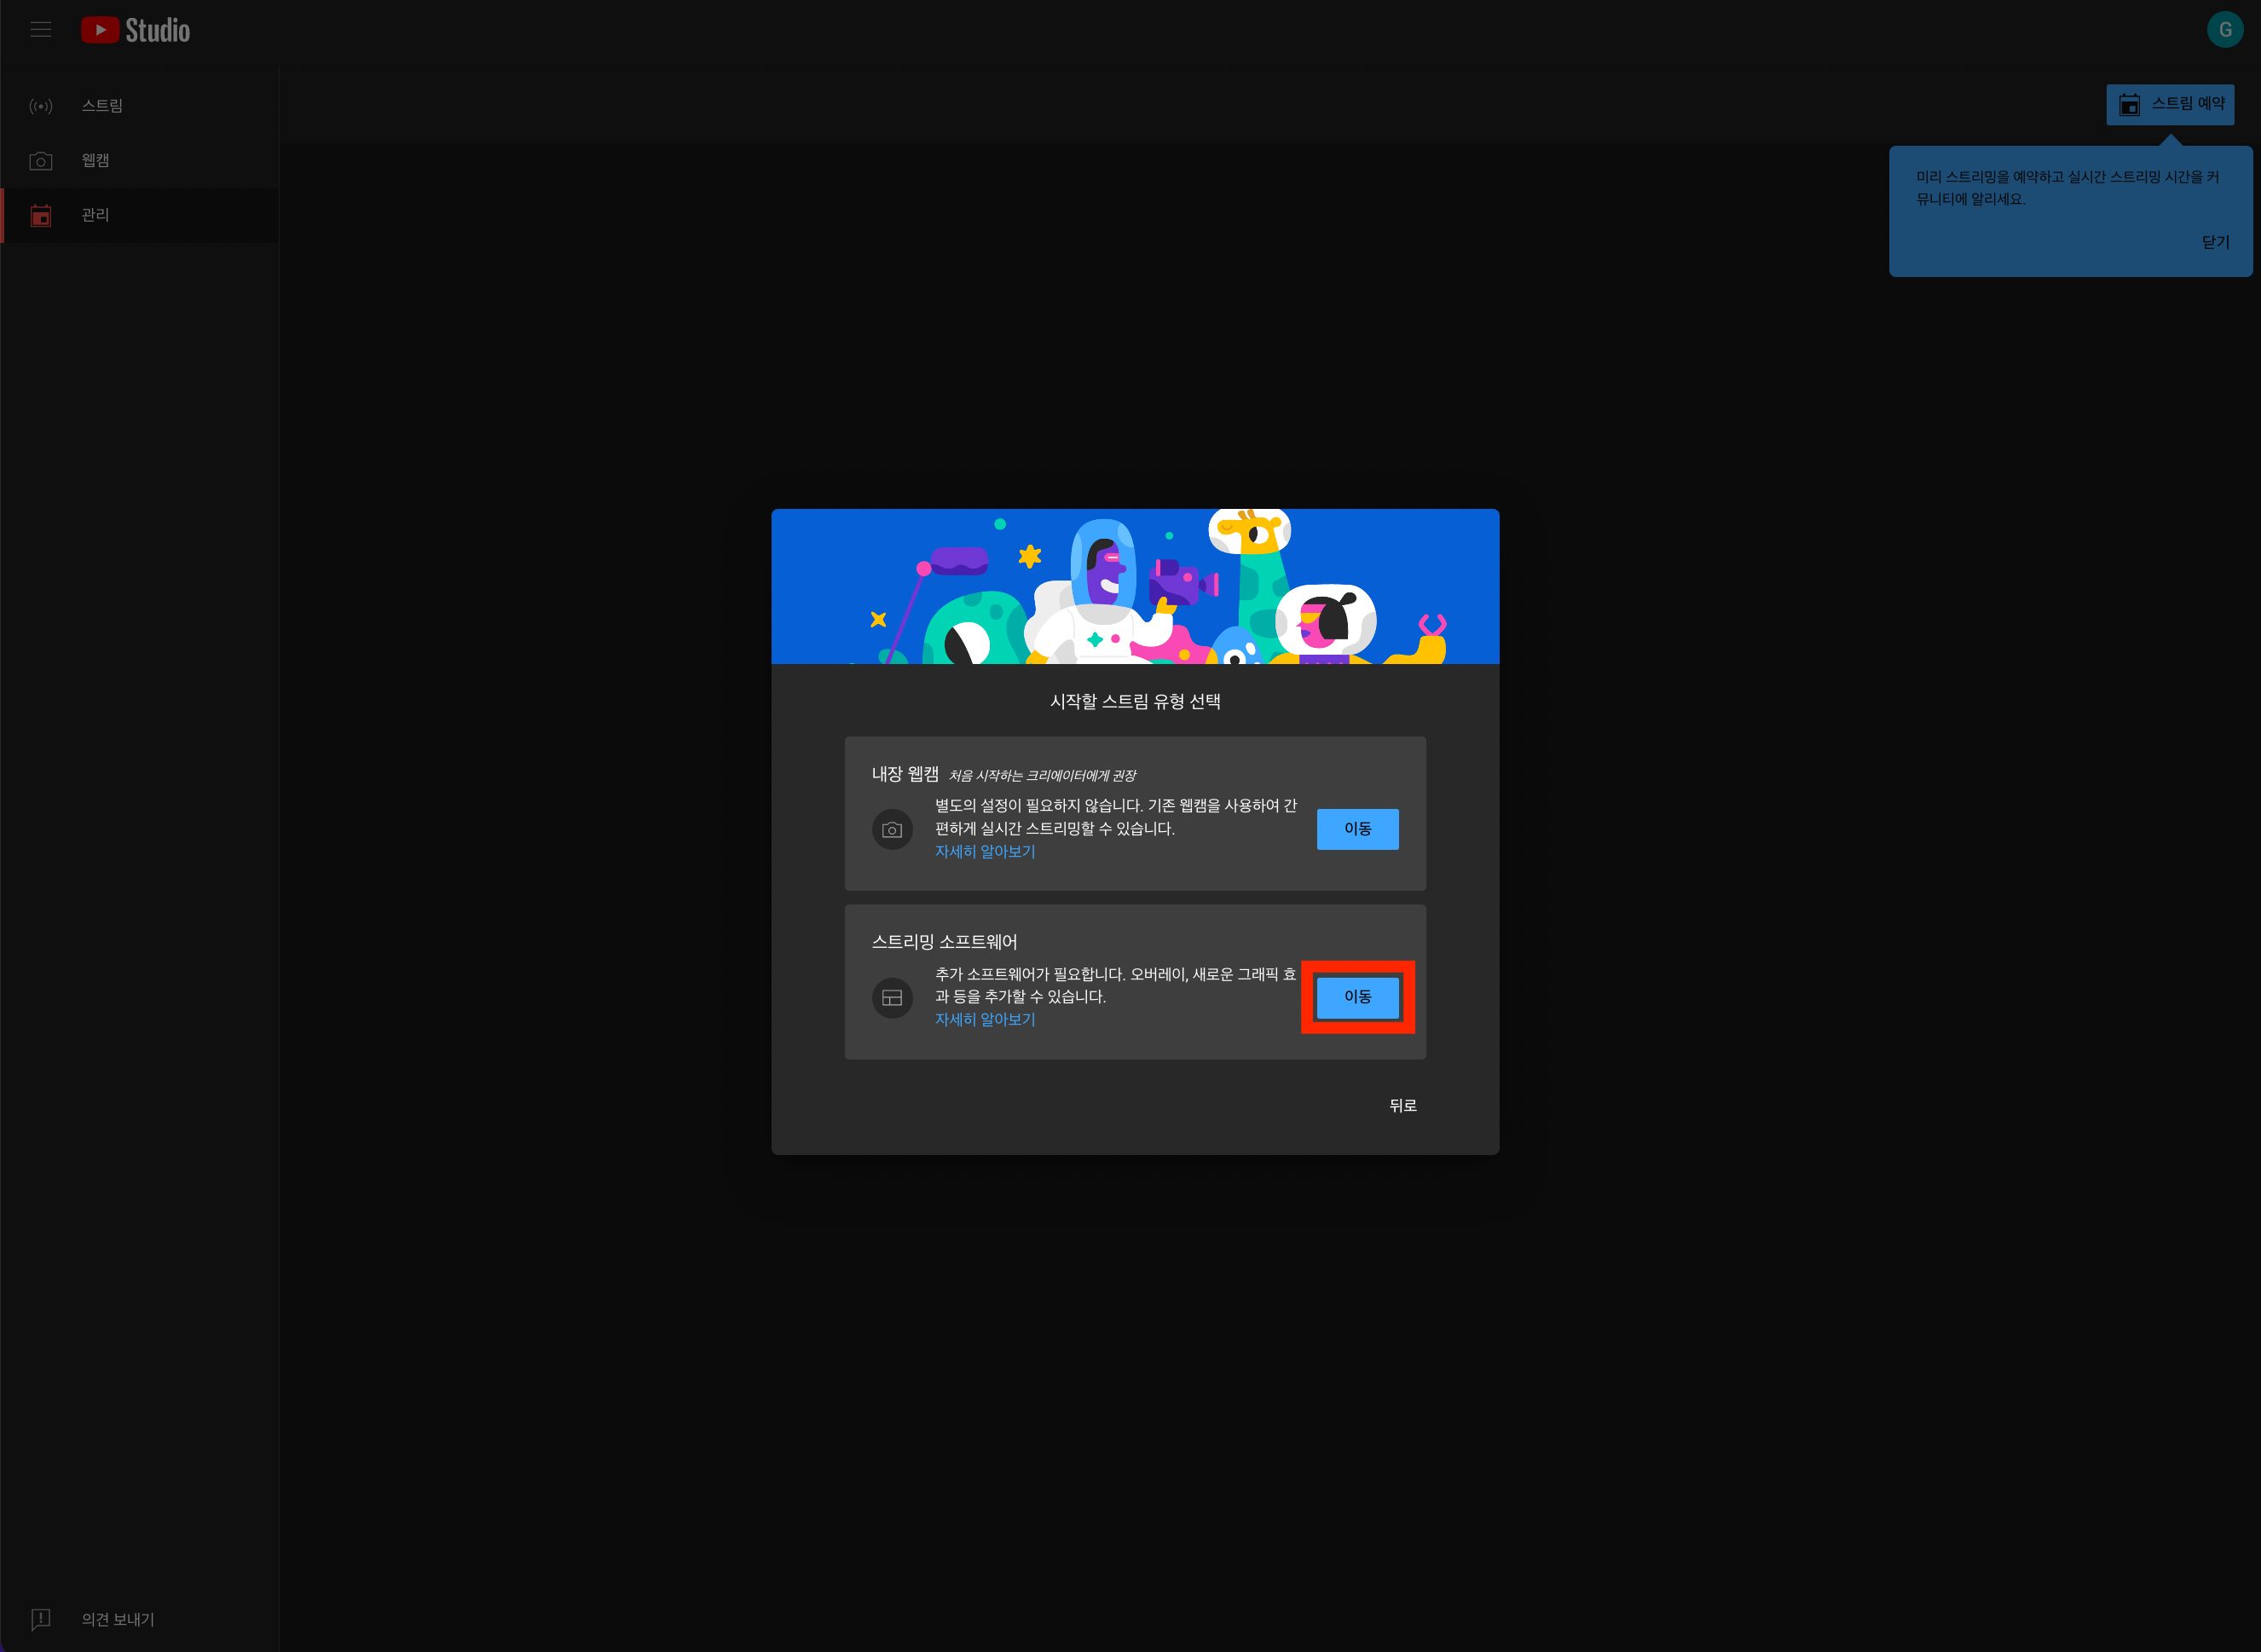Click the 관리 calendar icon in sidebar
This screenshot has width=2261, height=1652.
point(41,215)
